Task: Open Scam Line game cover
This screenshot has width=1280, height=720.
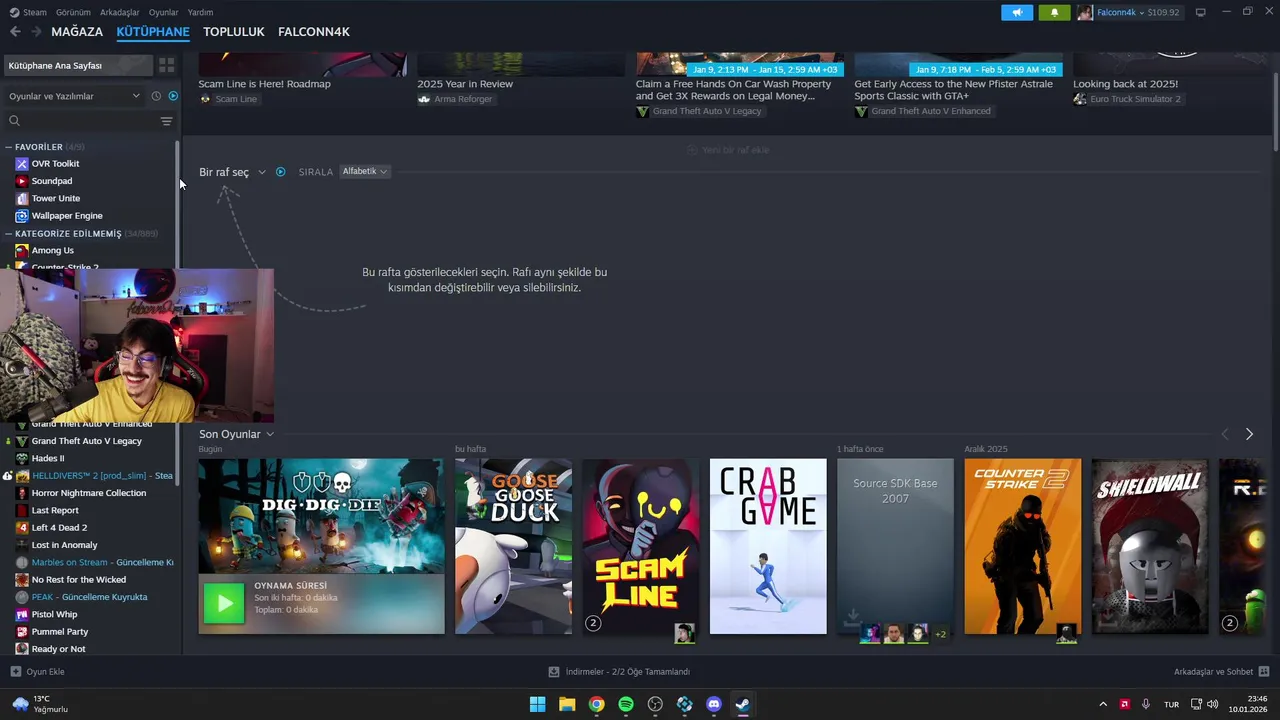Action: click(x=641, y=546)
